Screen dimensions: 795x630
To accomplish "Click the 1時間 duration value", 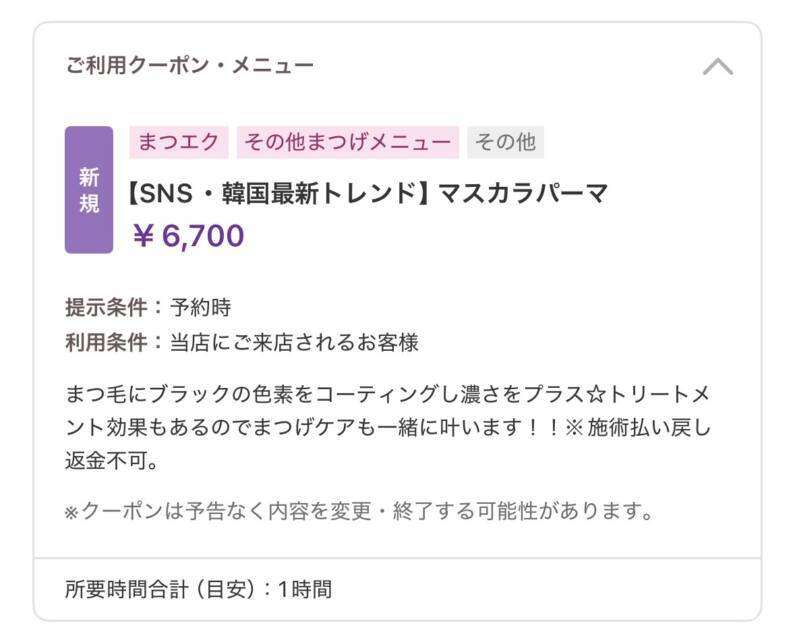I will click(304, 589).
